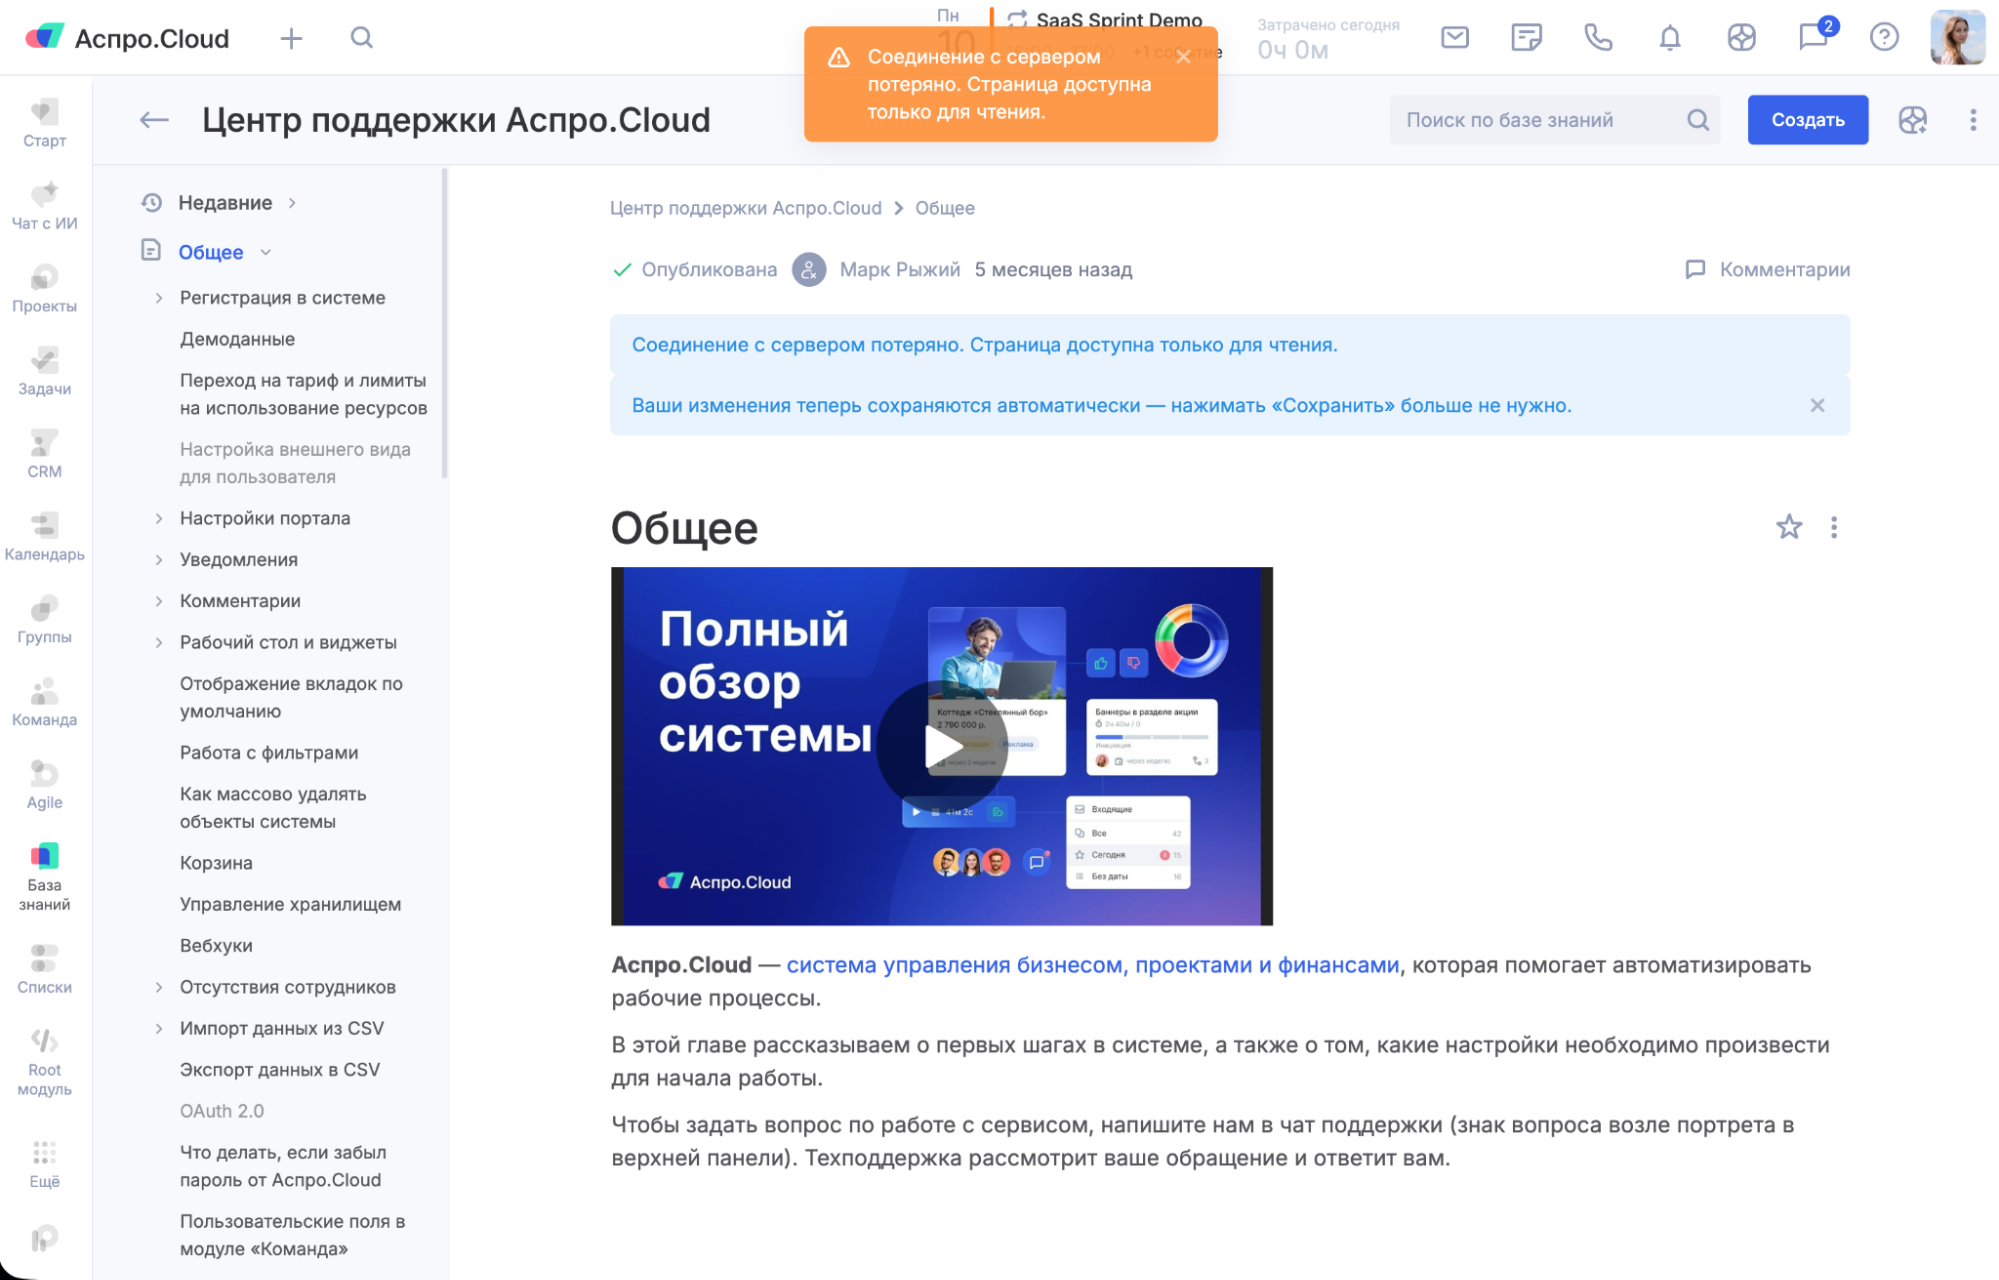The width and height of the screenshot is (1999, 1280).
Task: Play the Полный обзор системы video
Action: pyautogui.click(x=942, y=746)
